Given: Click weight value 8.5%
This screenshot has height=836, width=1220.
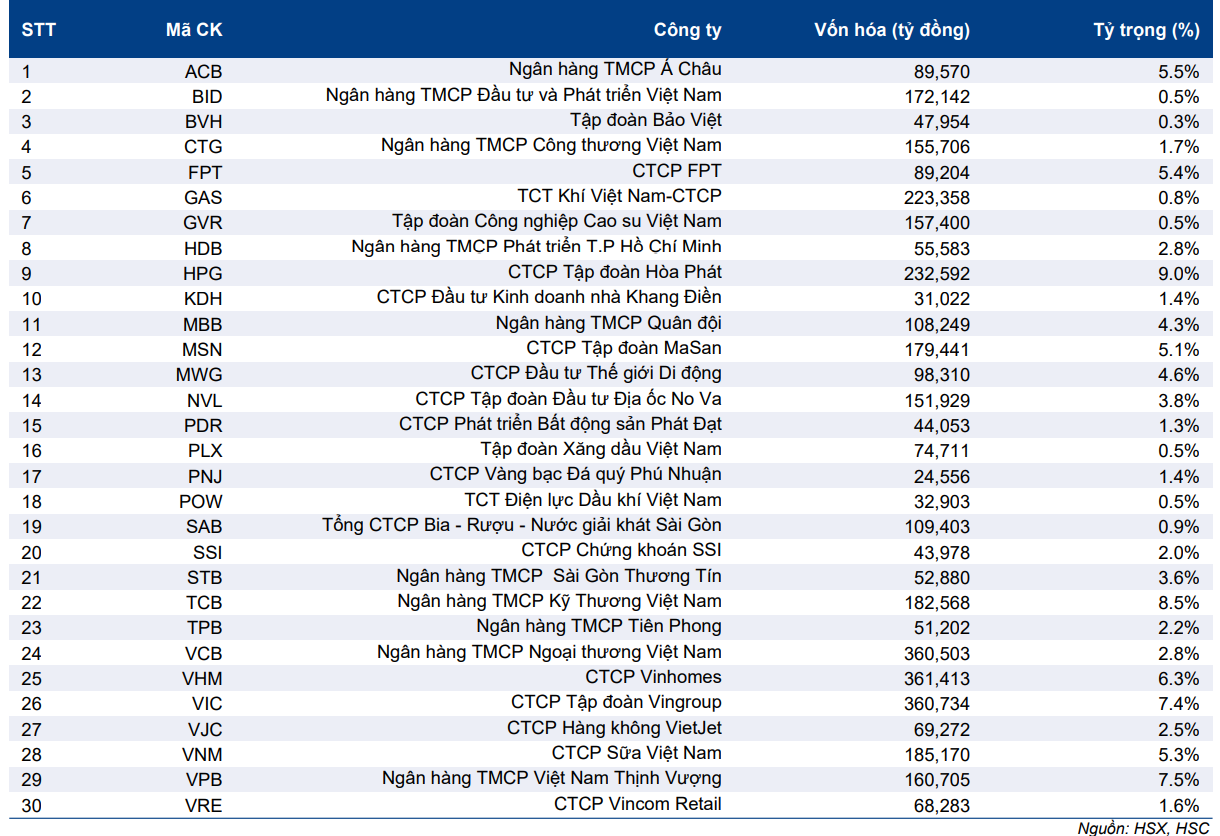Looking at the screenshot, I should tap(1179, 603).
